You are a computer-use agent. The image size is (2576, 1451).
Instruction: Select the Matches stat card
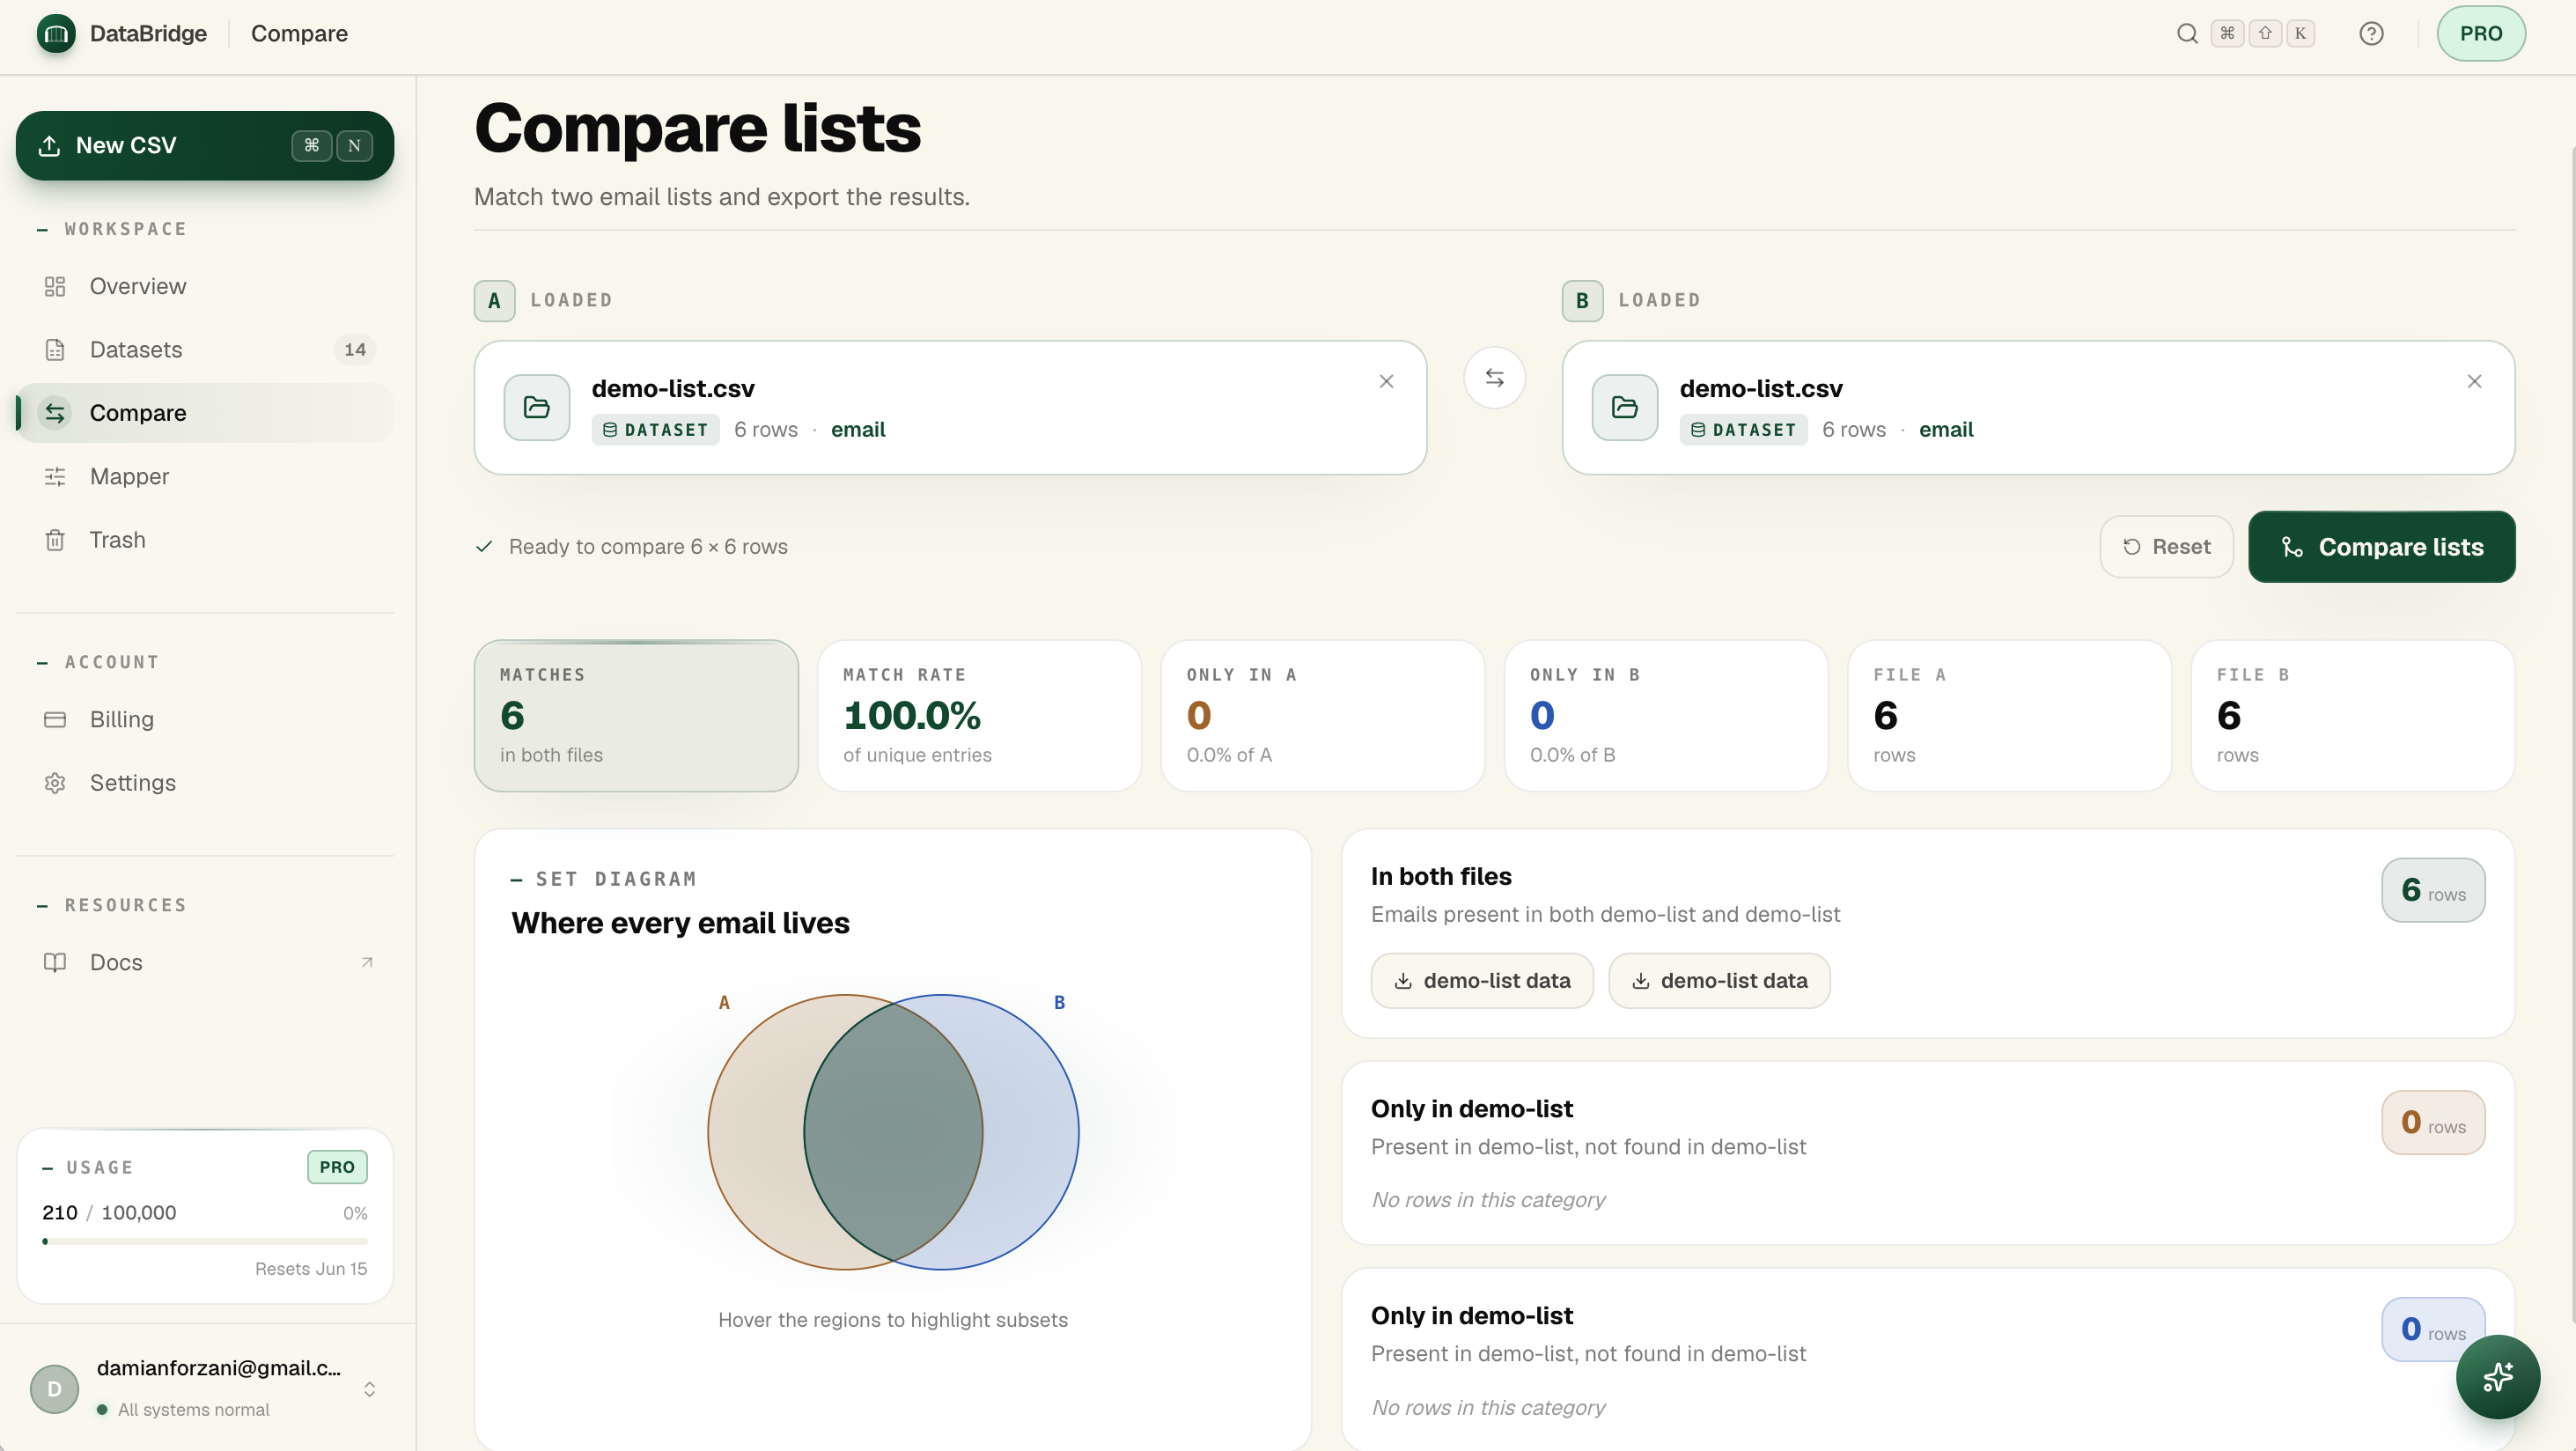tap(636, 716)
